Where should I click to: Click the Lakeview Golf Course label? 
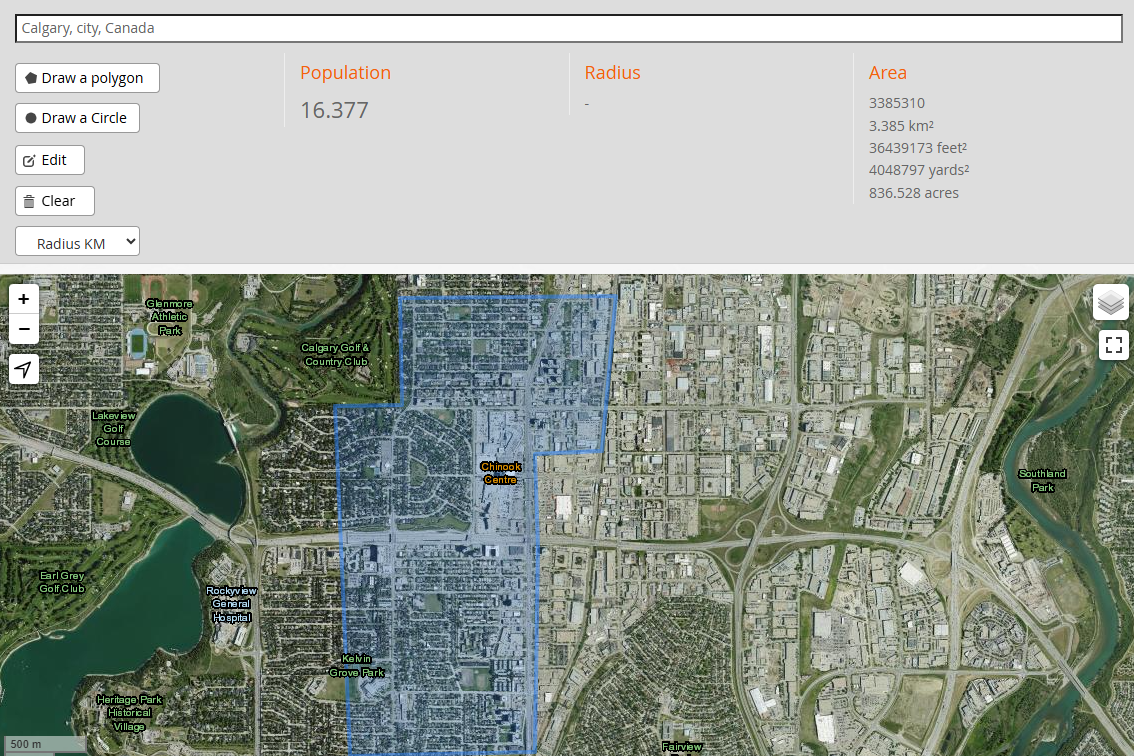click(x=113, y=428)
